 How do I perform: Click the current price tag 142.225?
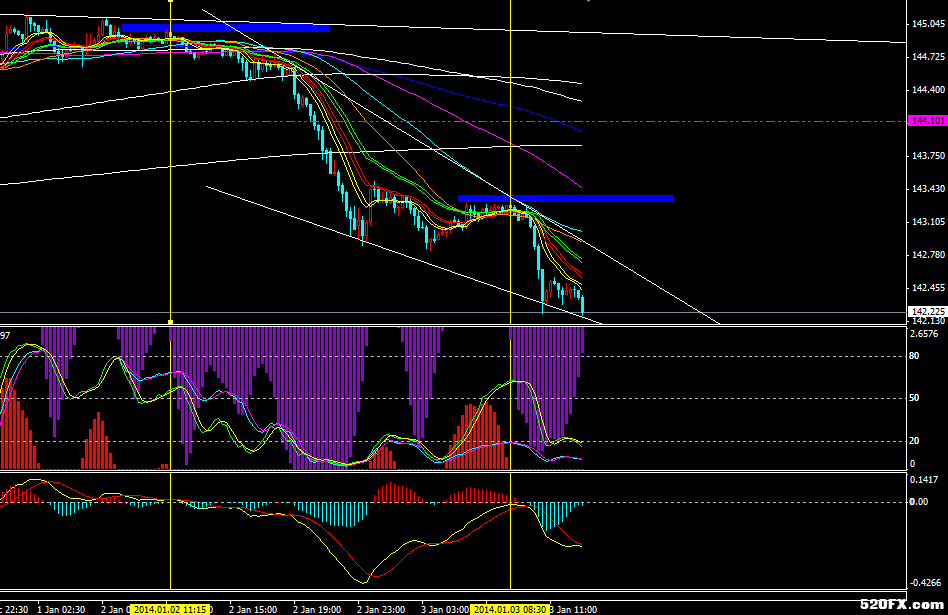pyautogui.click(x=928, y=311)
